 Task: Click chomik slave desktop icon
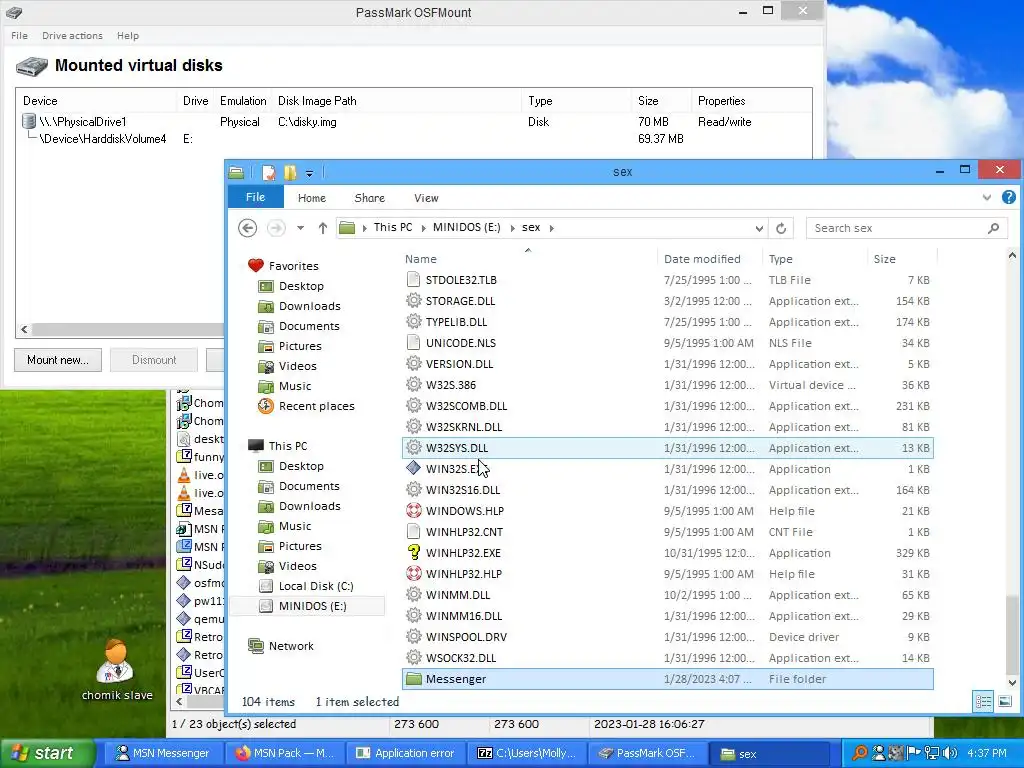coord(116,669)
